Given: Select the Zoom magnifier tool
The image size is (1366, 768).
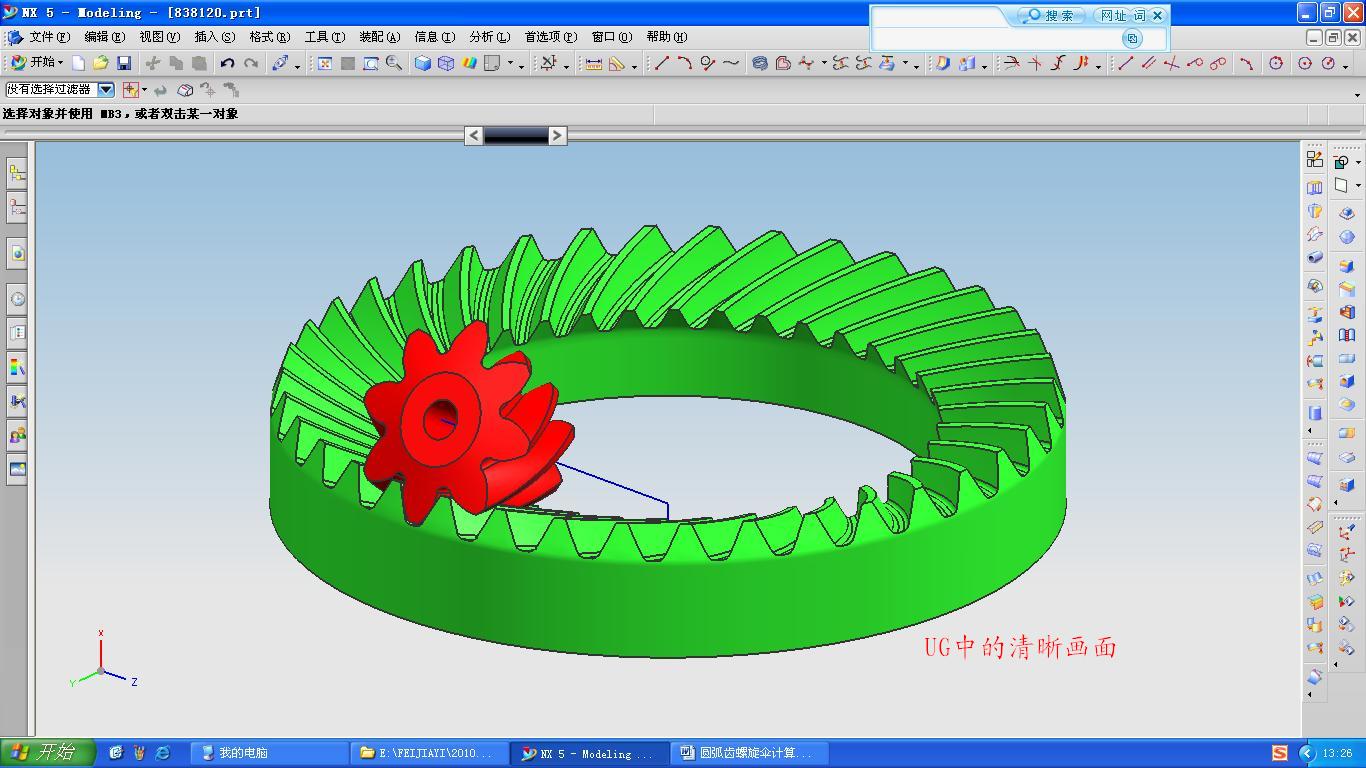Looking at the screenshot, I should point(394,63).
